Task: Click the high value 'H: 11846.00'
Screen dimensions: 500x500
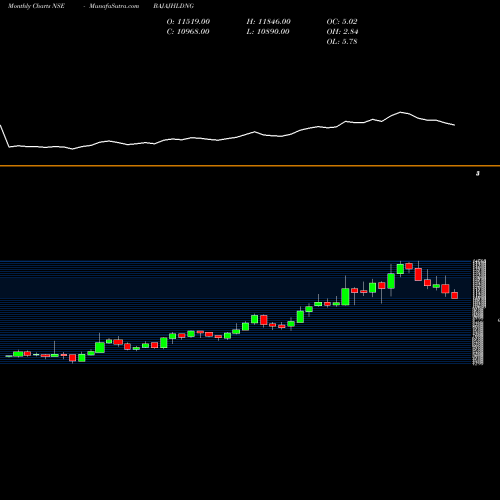Action: click(x=268, y=21)
